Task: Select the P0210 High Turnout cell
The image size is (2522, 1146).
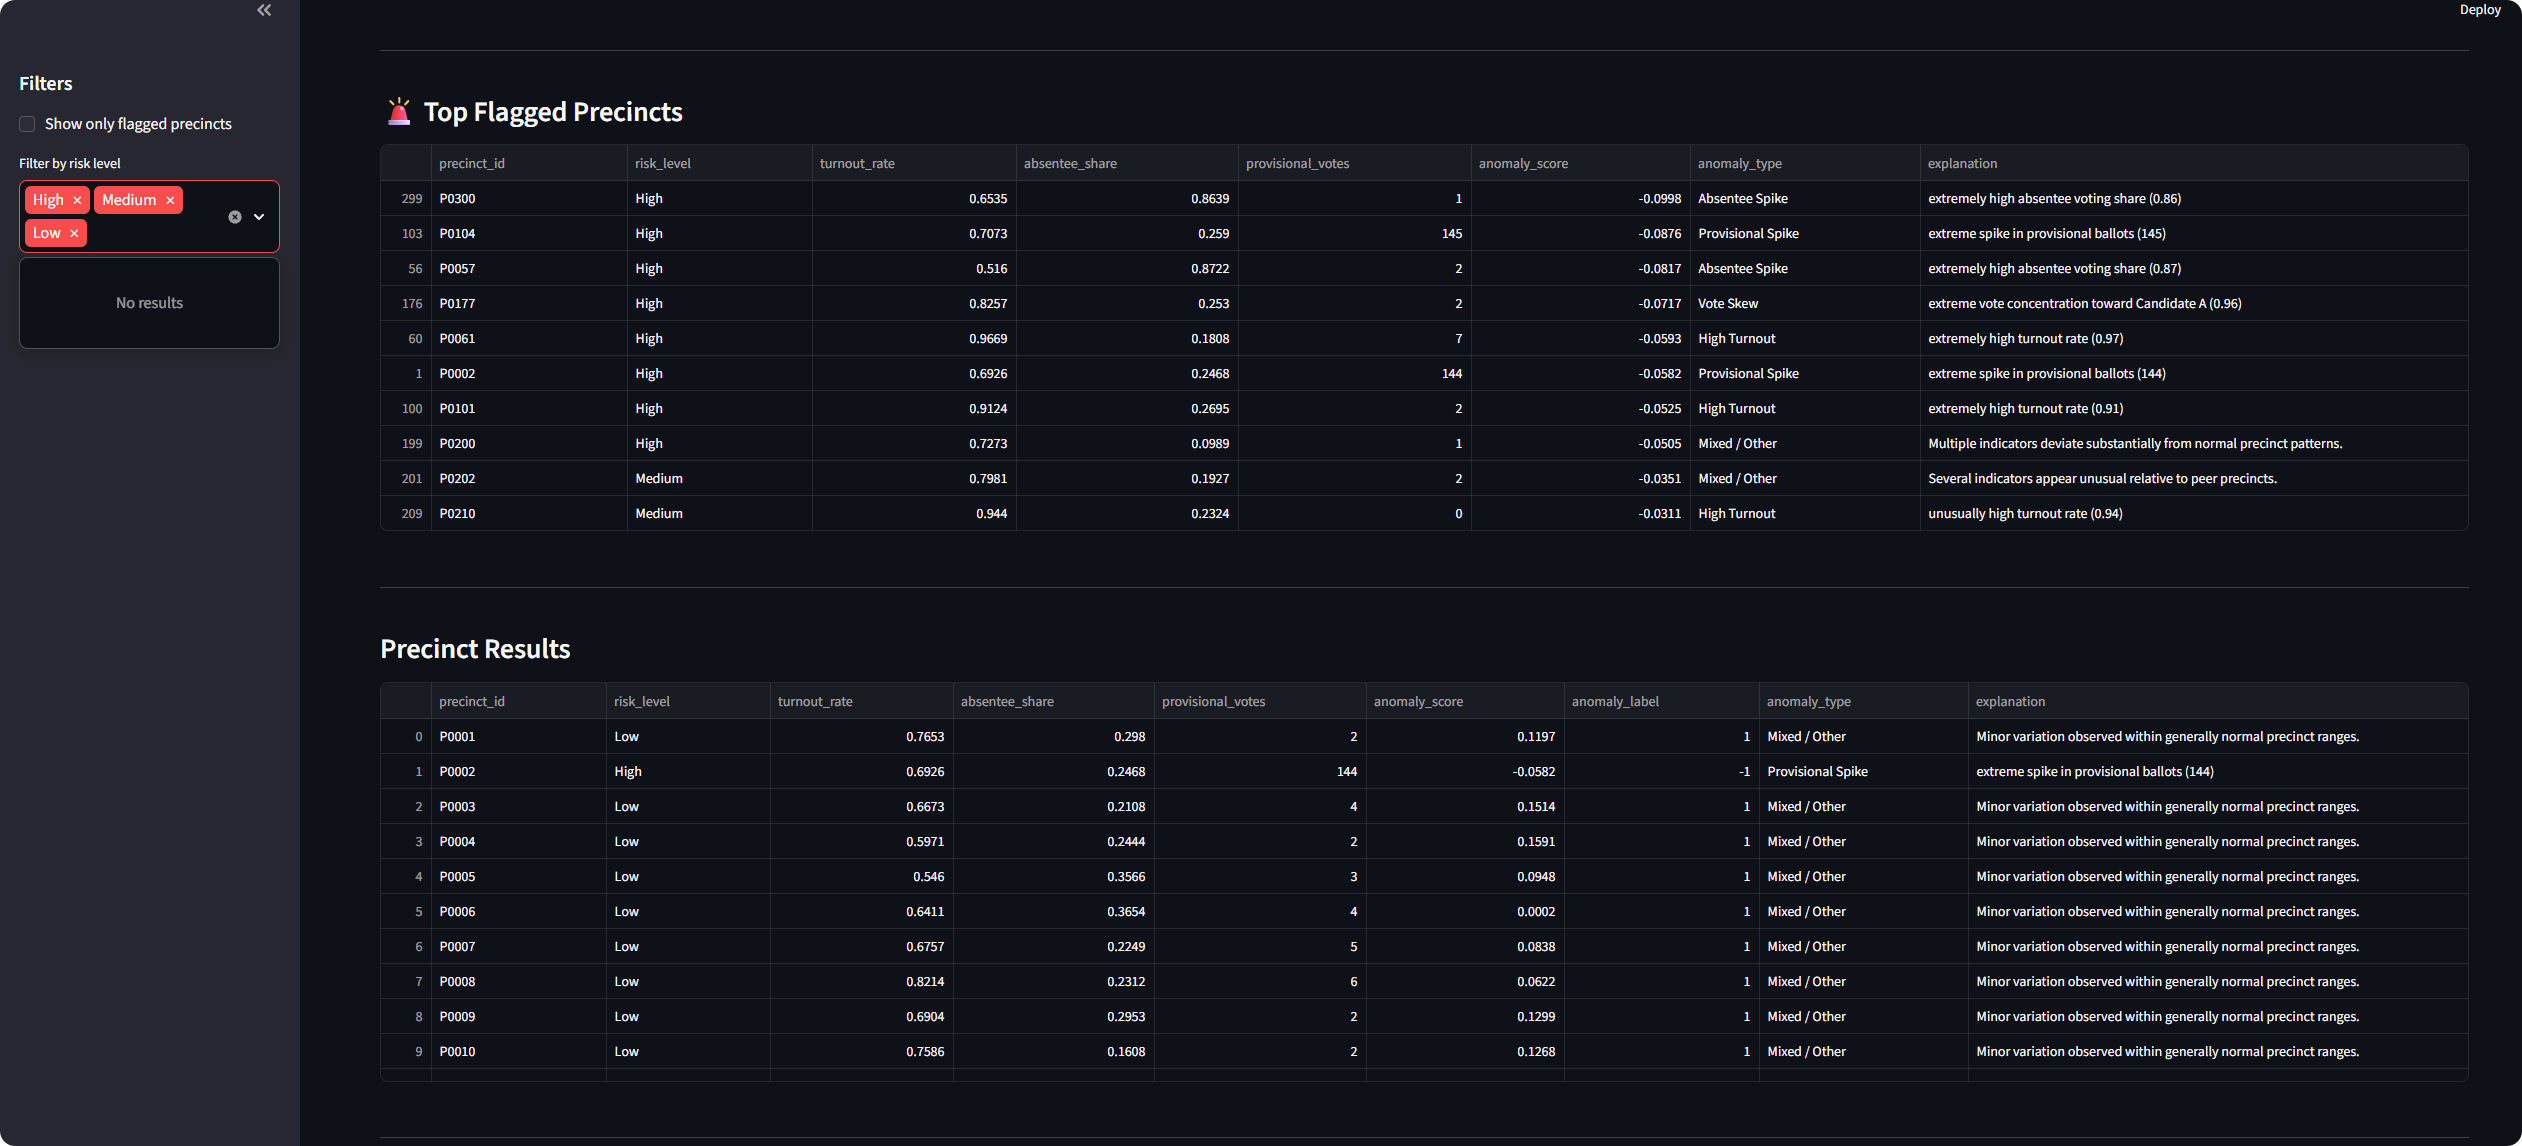Action: pyautogui.click(x=1736, y=514)
